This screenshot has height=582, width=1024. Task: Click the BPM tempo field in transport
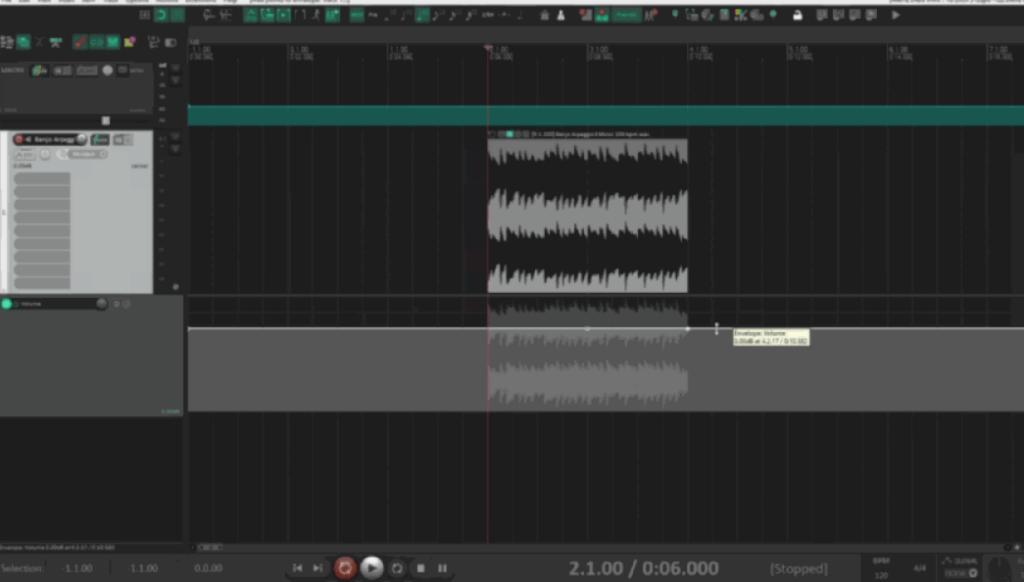(x=881, y=575)
